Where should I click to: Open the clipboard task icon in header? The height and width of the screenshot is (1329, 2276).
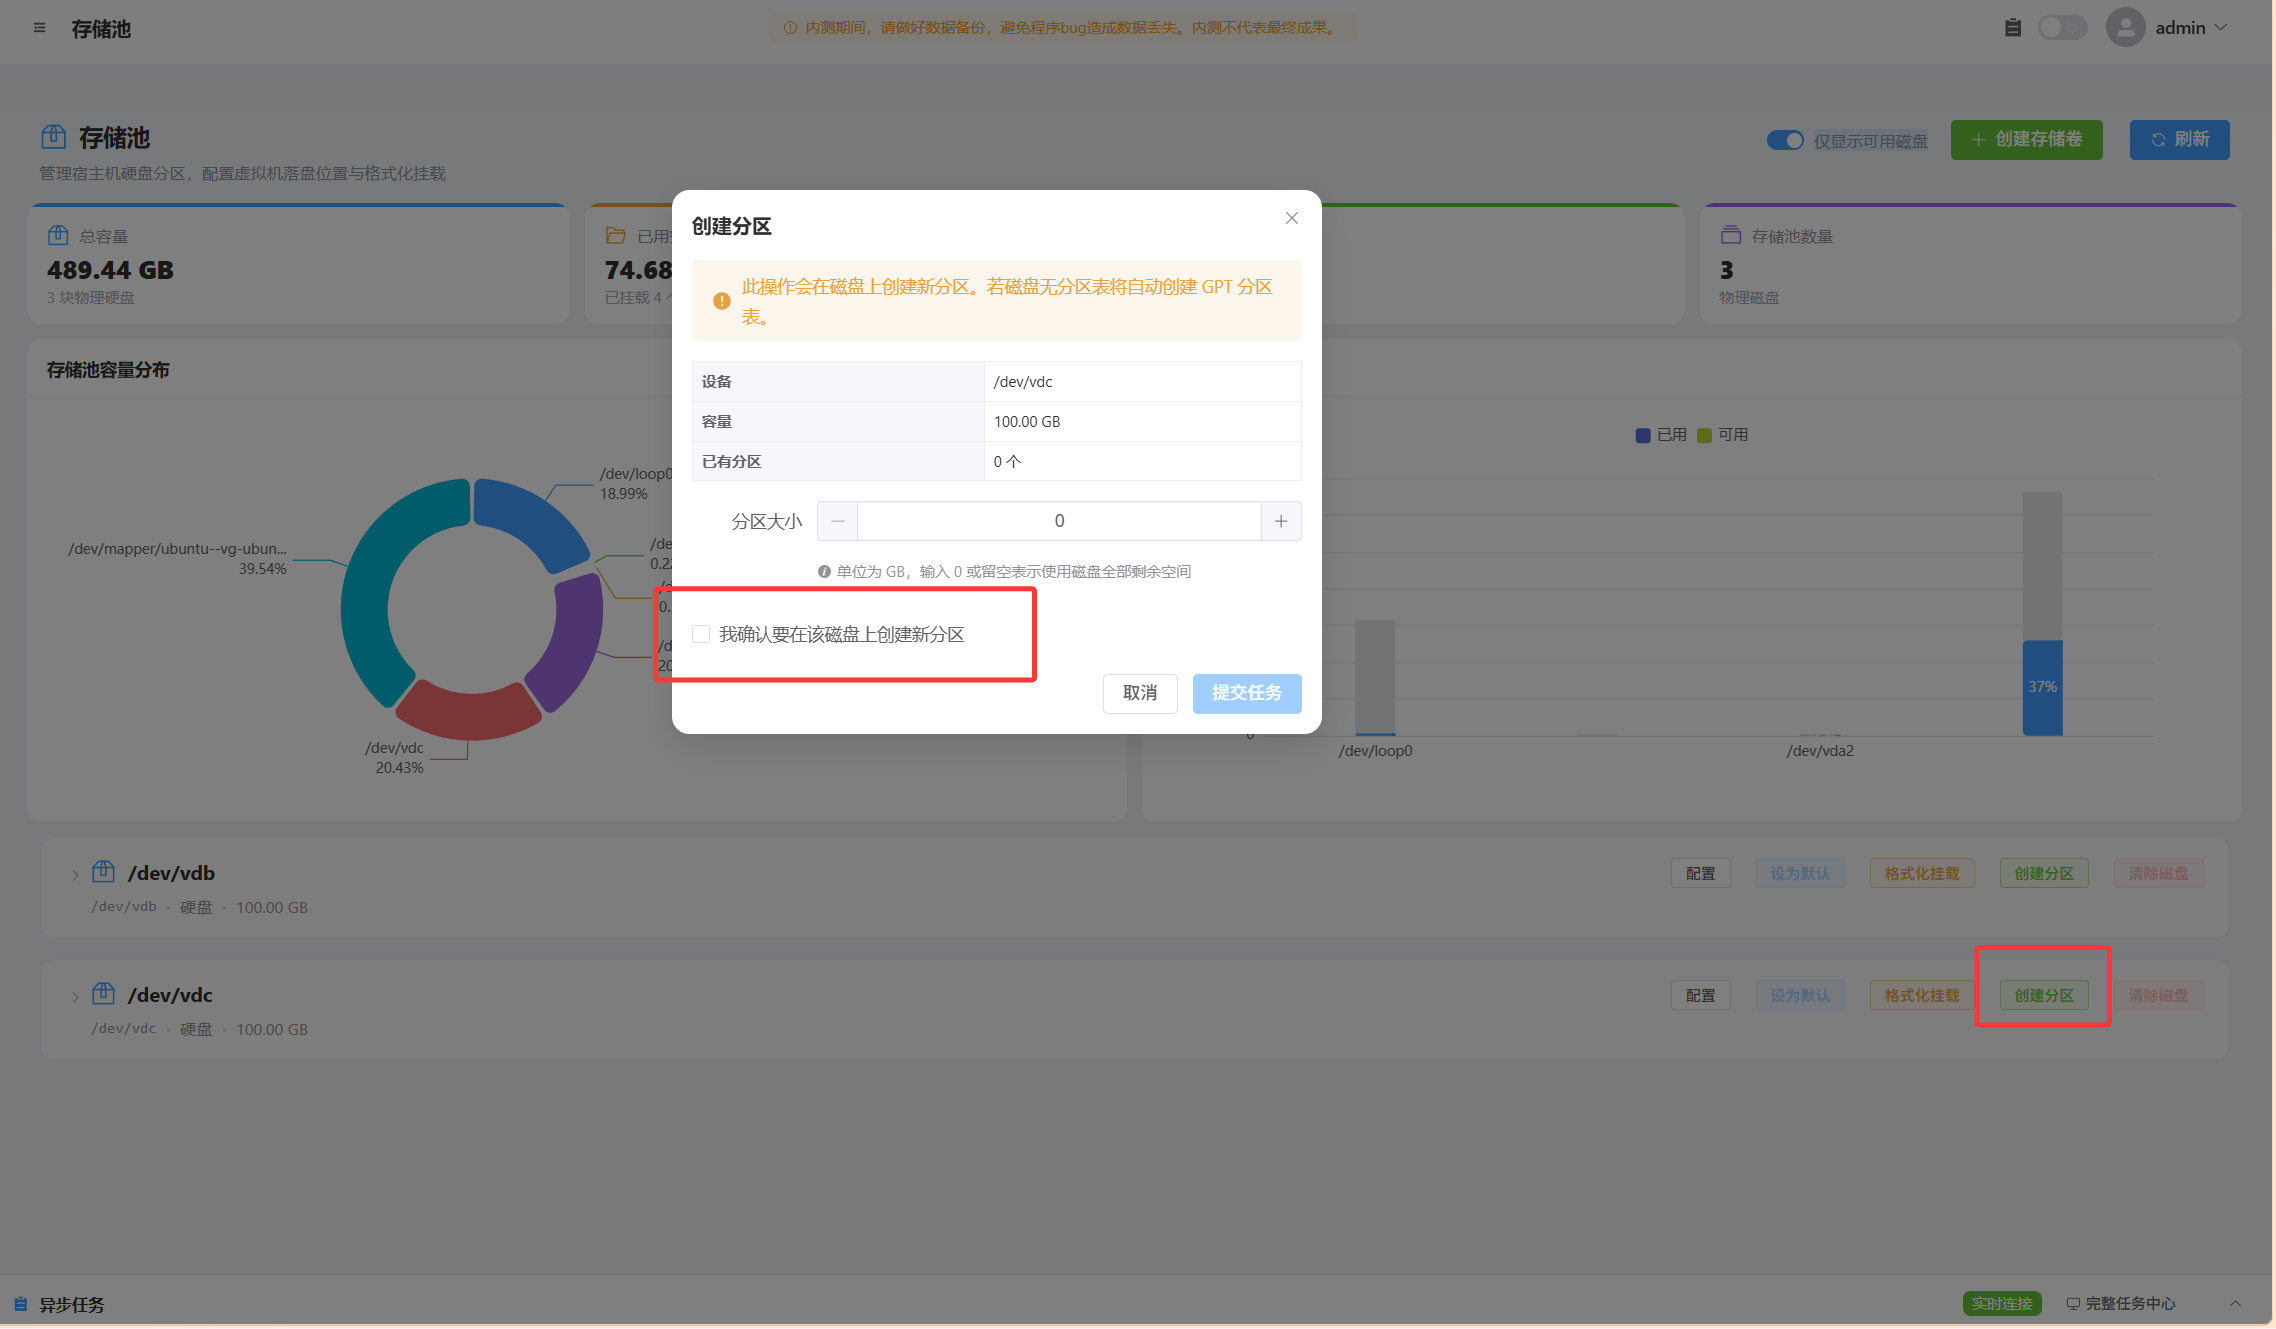[2013, 28]
